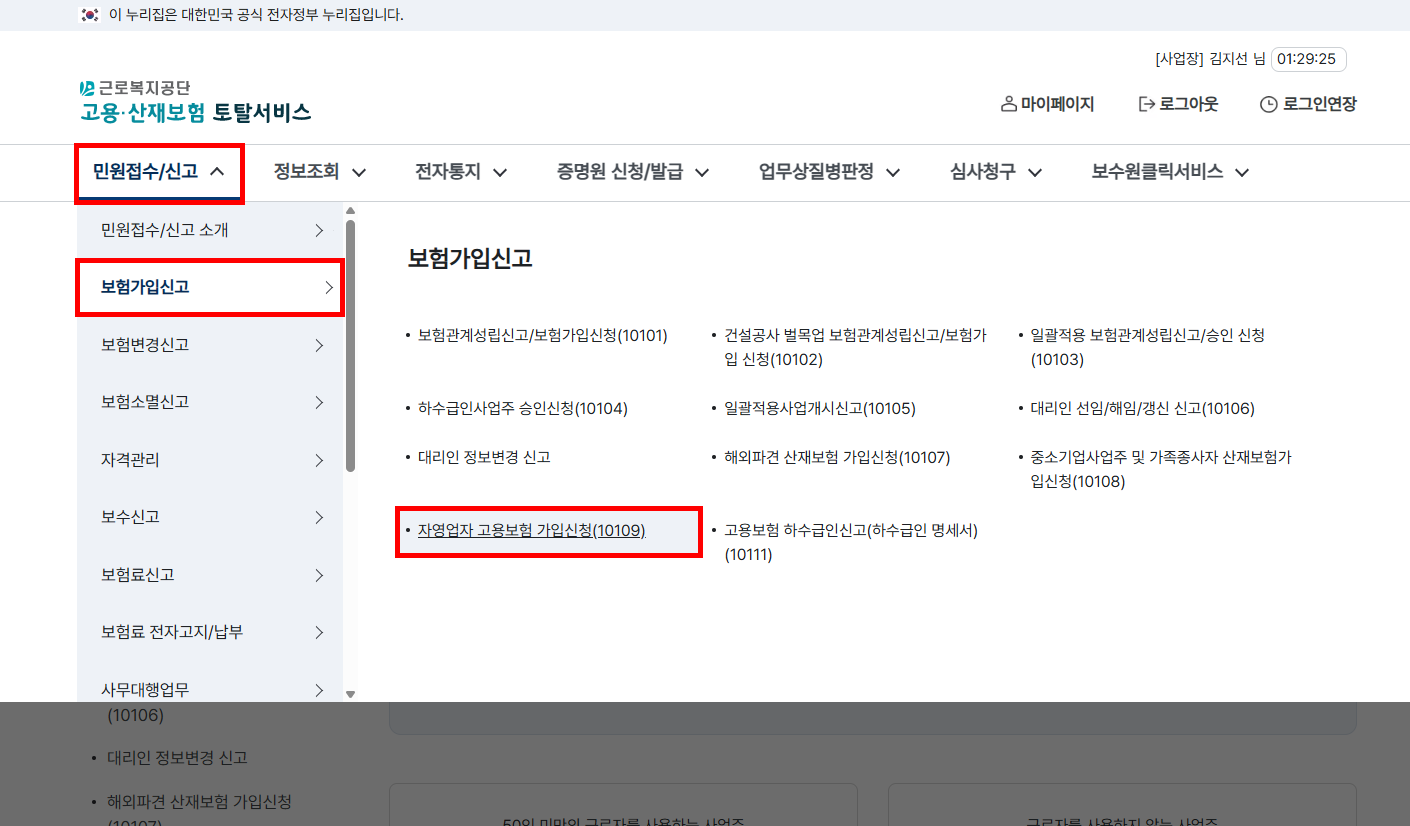Select 보수신고 in side menu
The width and height of the screenshot is (1410, 826).
(x=210, y=517)
